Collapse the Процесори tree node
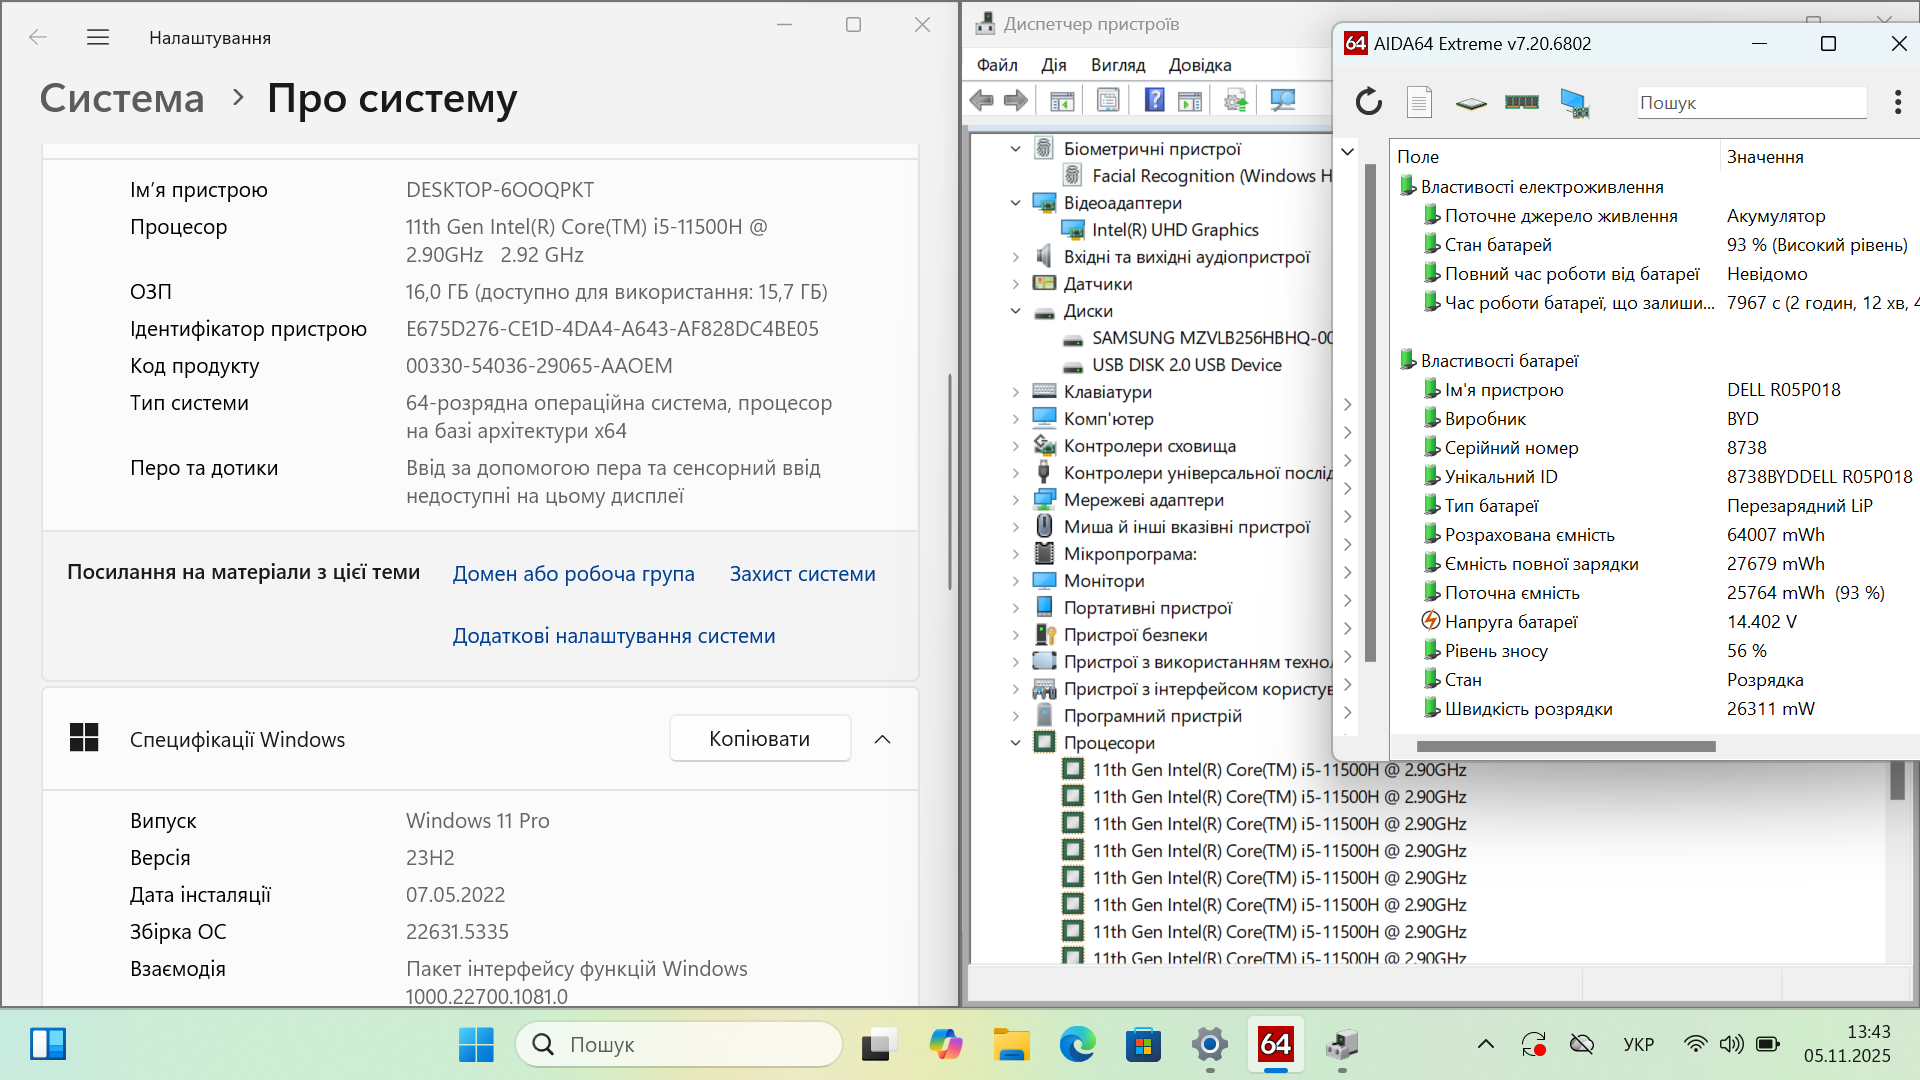 [1015, 743]
